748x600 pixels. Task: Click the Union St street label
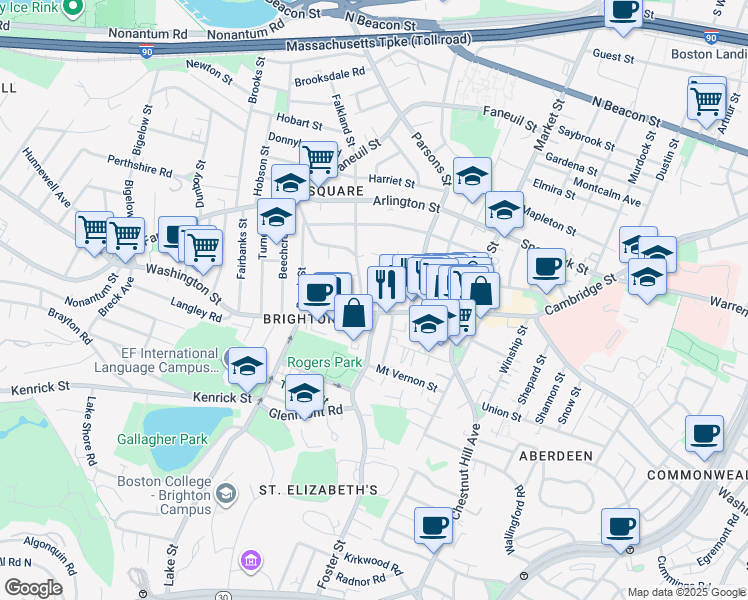tap(501, 412)
